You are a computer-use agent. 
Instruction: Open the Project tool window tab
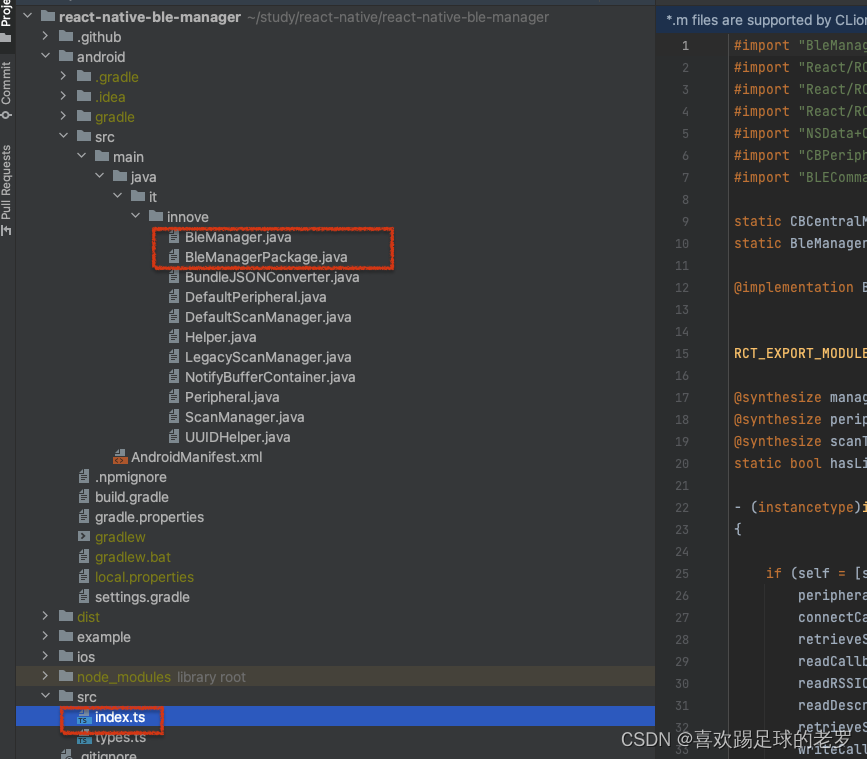(6, 21)
